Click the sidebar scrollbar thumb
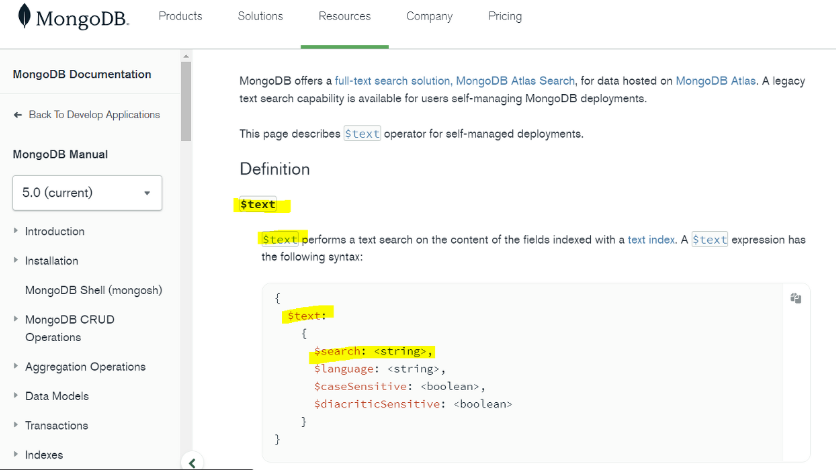 click(x=186, y=101)
